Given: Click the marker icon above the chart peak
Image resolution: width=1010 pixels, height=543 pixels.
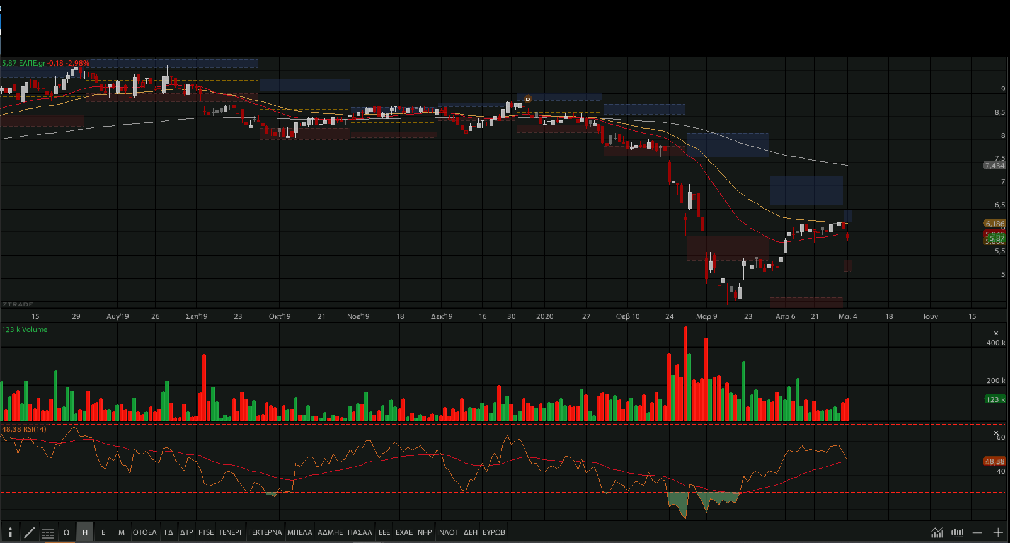Looking at the screenshot, I should [526, 98].
